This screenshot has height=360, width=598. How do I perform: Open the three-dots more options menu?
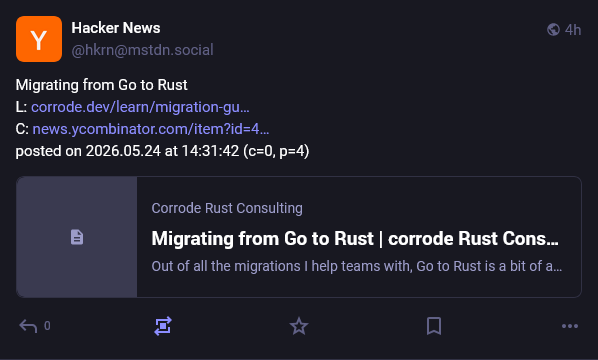(x=570, y=326)
